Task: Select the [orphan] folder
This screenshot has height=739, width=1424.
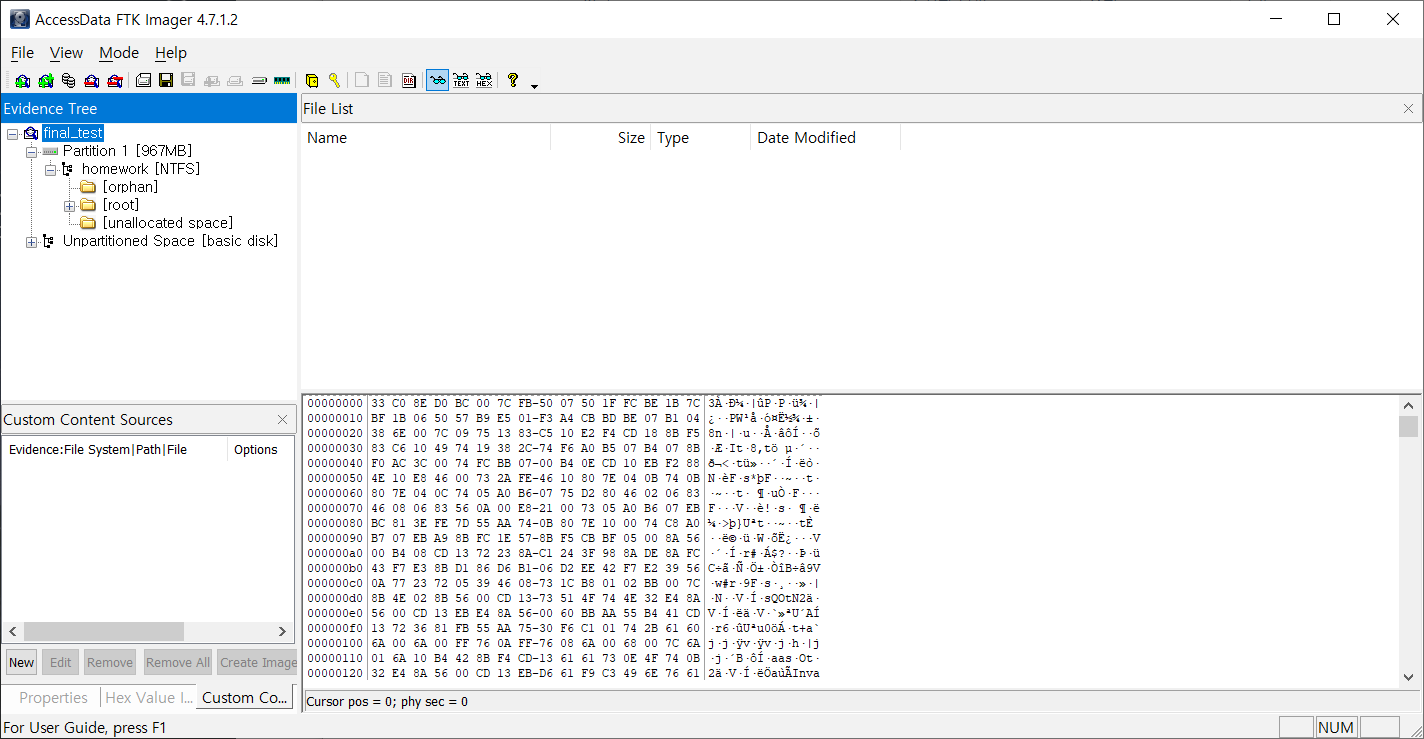Action: coord(130,187)
